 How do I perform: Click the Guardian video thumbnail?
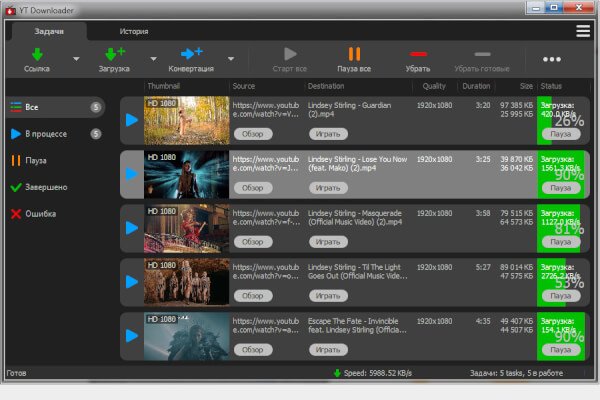[186, 120]
